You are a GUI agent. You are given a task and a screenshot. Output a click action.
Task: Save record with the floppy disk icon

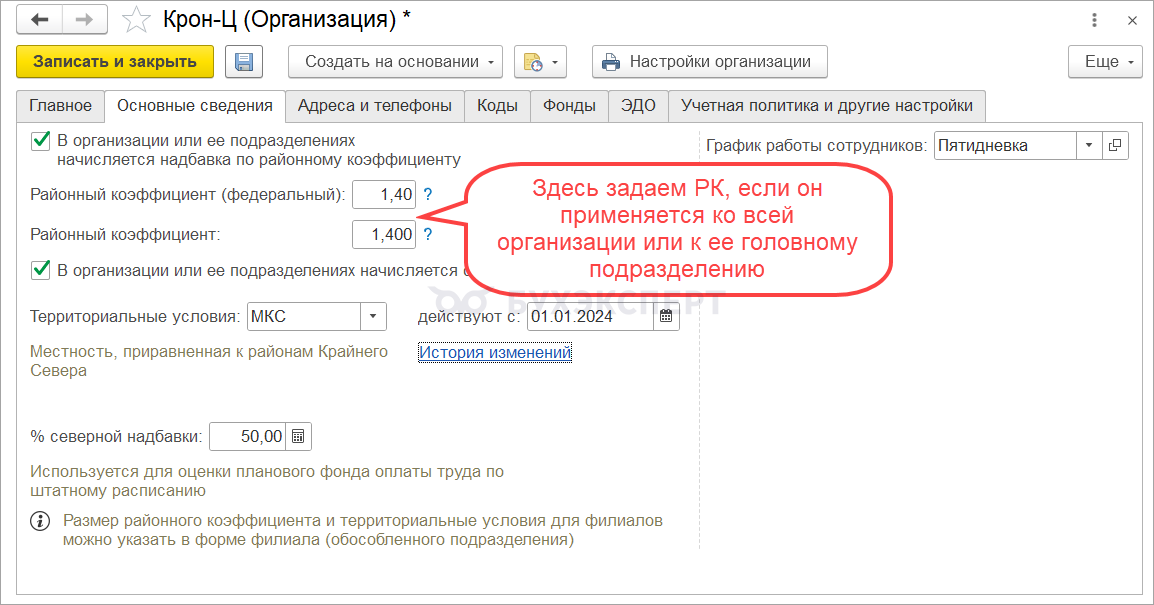click(244, 62)
